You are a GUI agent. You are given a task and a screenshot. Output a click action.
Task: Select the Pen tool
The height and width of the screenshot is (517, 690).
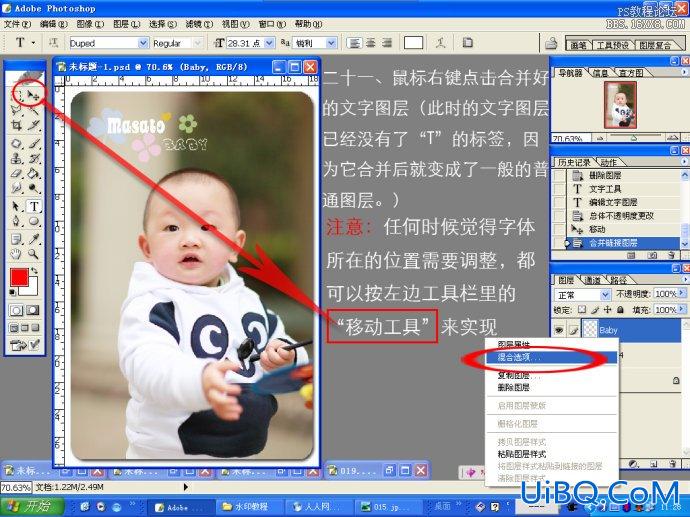pyautogui.click(x=17, y=221)
